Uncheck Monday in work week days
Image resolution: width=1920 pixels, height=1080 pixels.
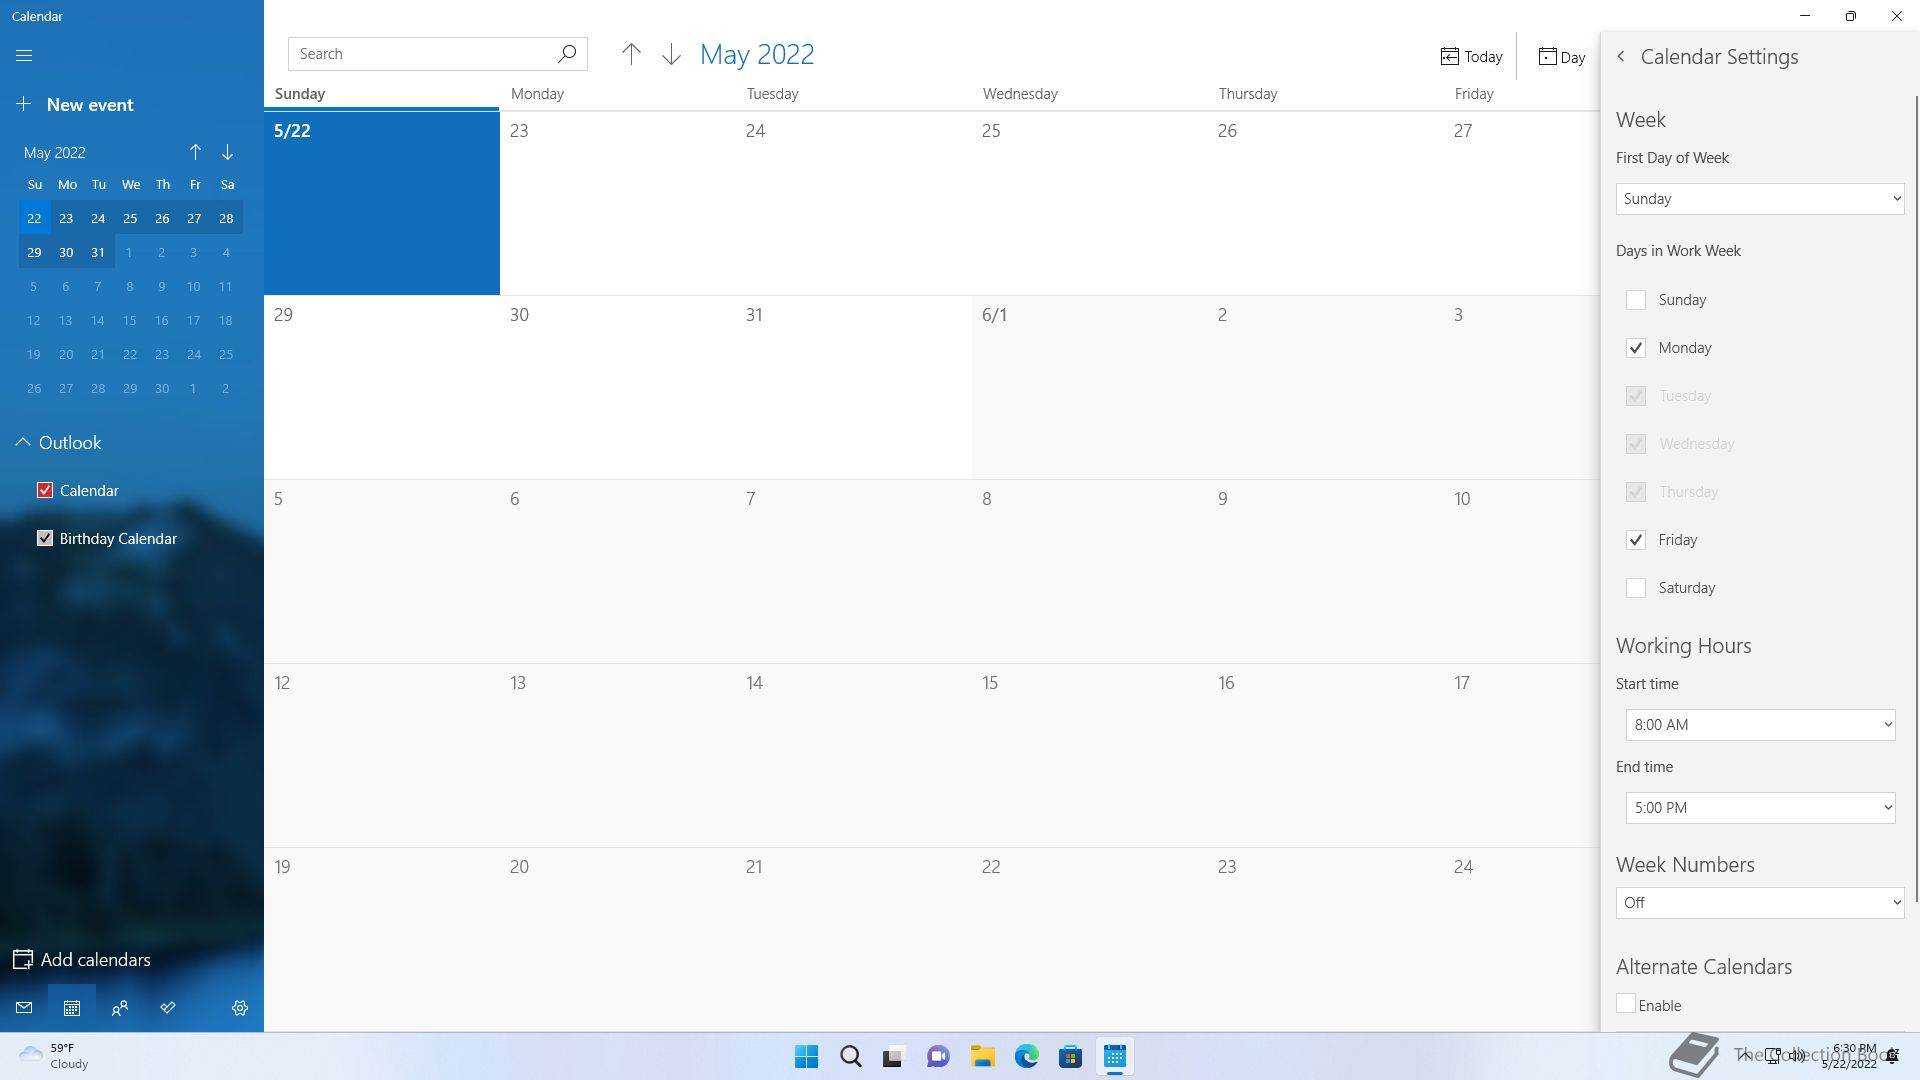[1636, 348]
